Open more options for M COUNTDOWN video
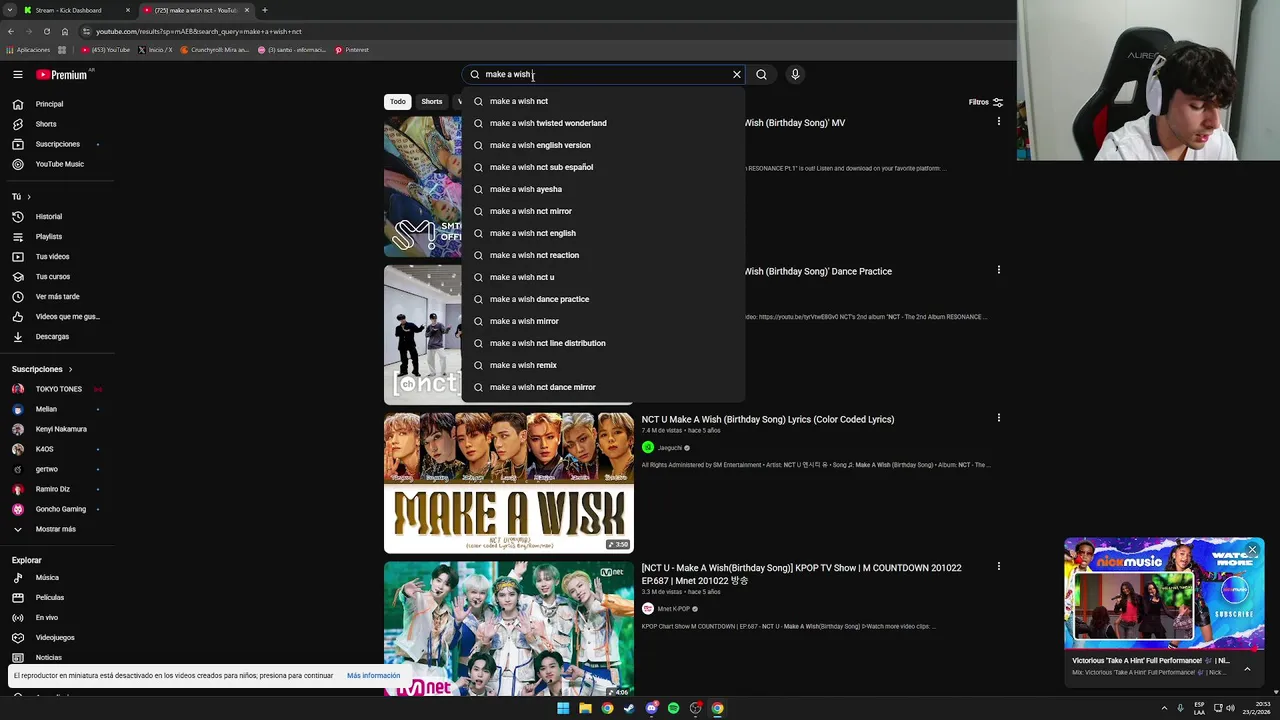 tap(998, 566)
